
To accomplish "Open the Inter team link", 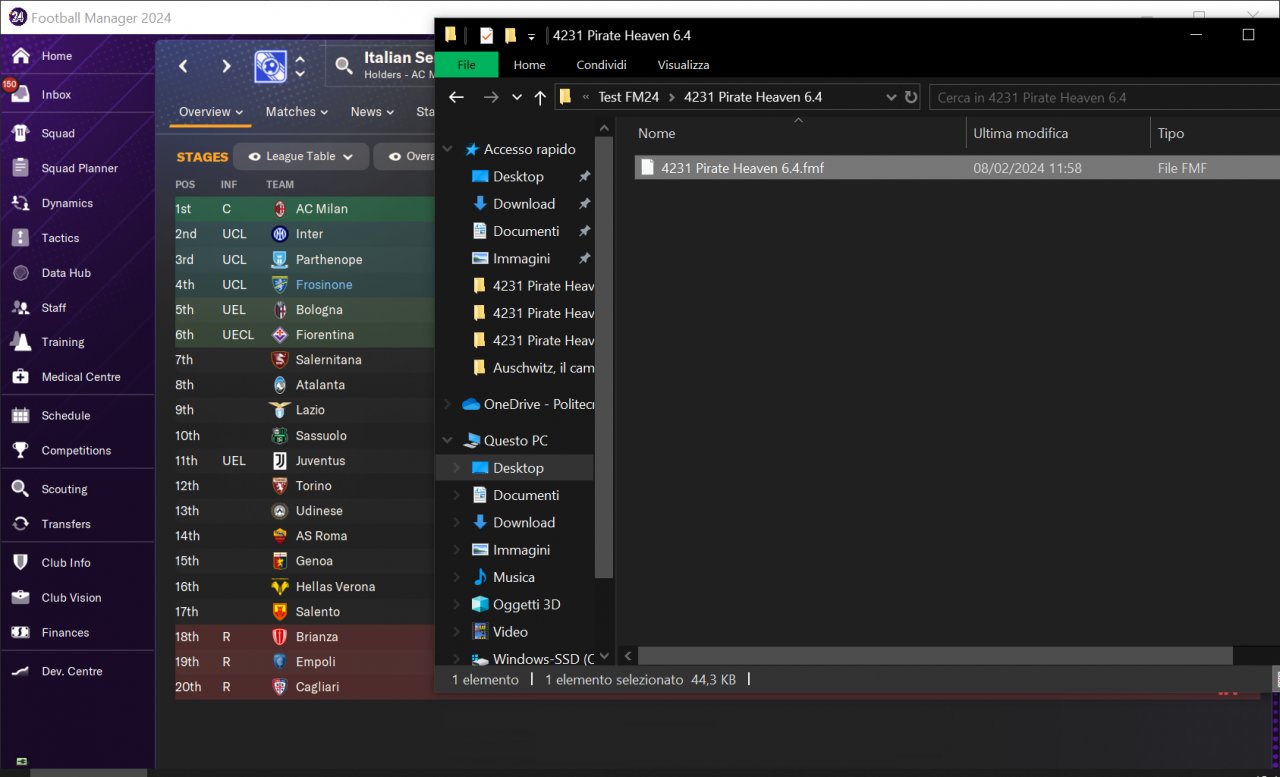I will click(309, 234).
